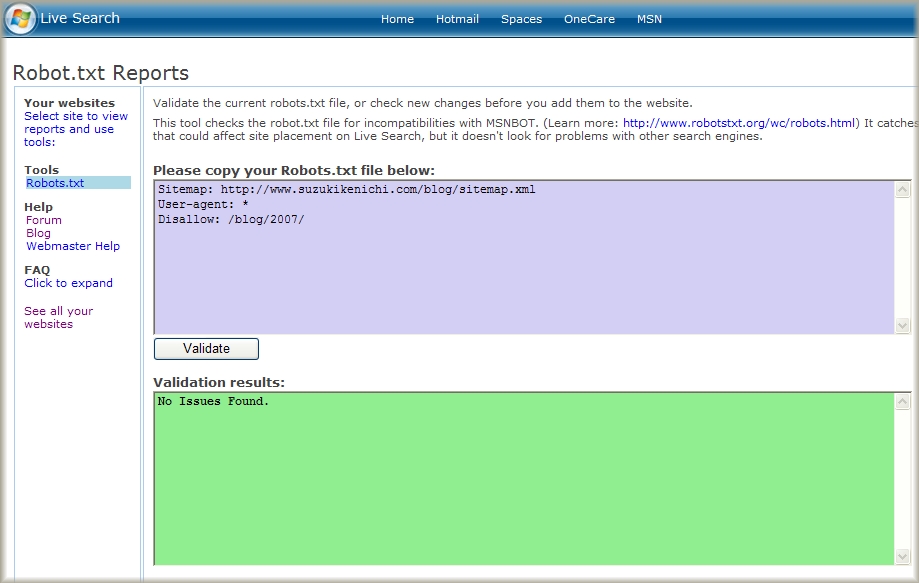
Task: Click inside the Robots.txt file text area
Action: coord(525,258)
